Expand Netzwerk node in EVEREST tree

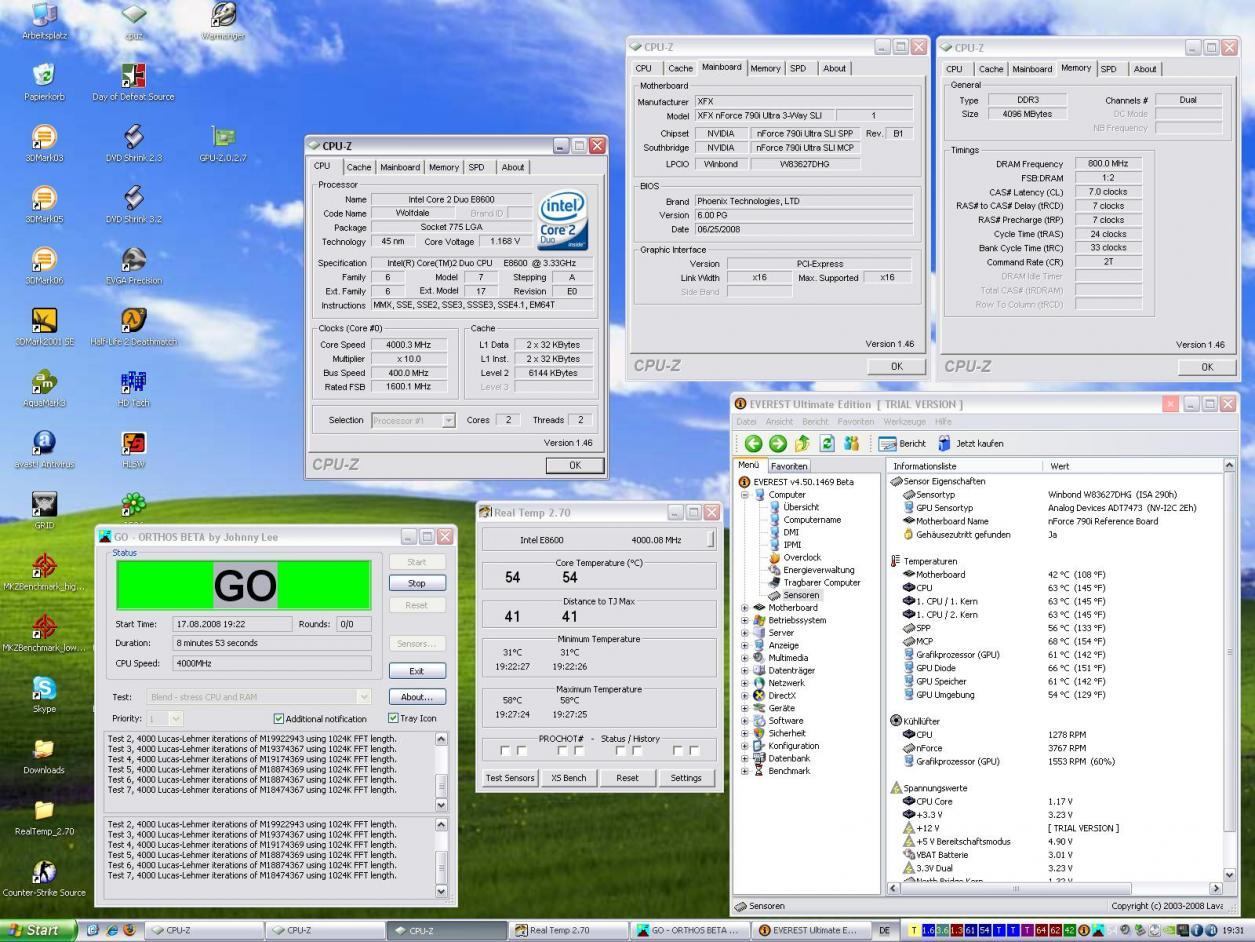744,683
